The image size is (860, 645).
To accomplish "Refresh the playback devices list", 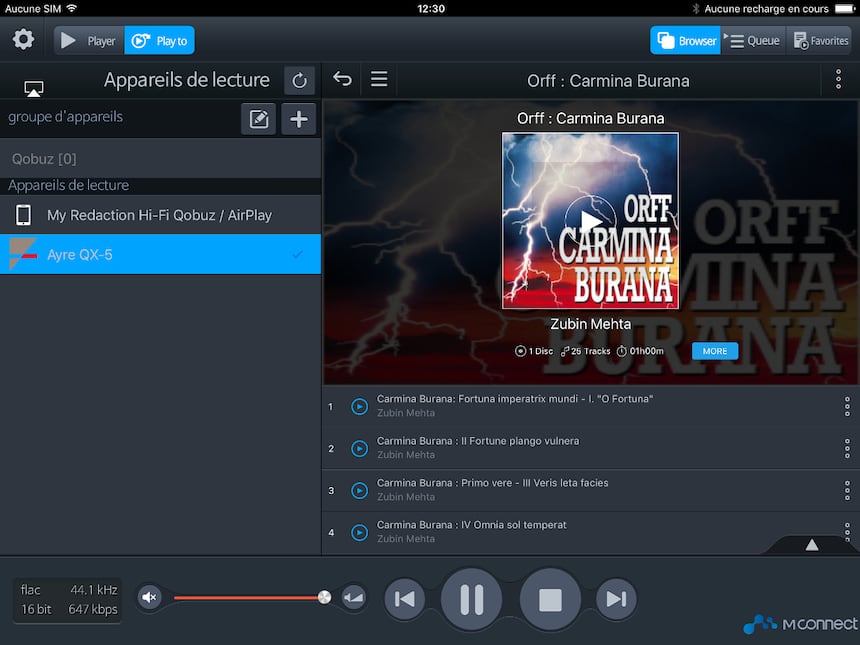I will [x=299, y=81].
